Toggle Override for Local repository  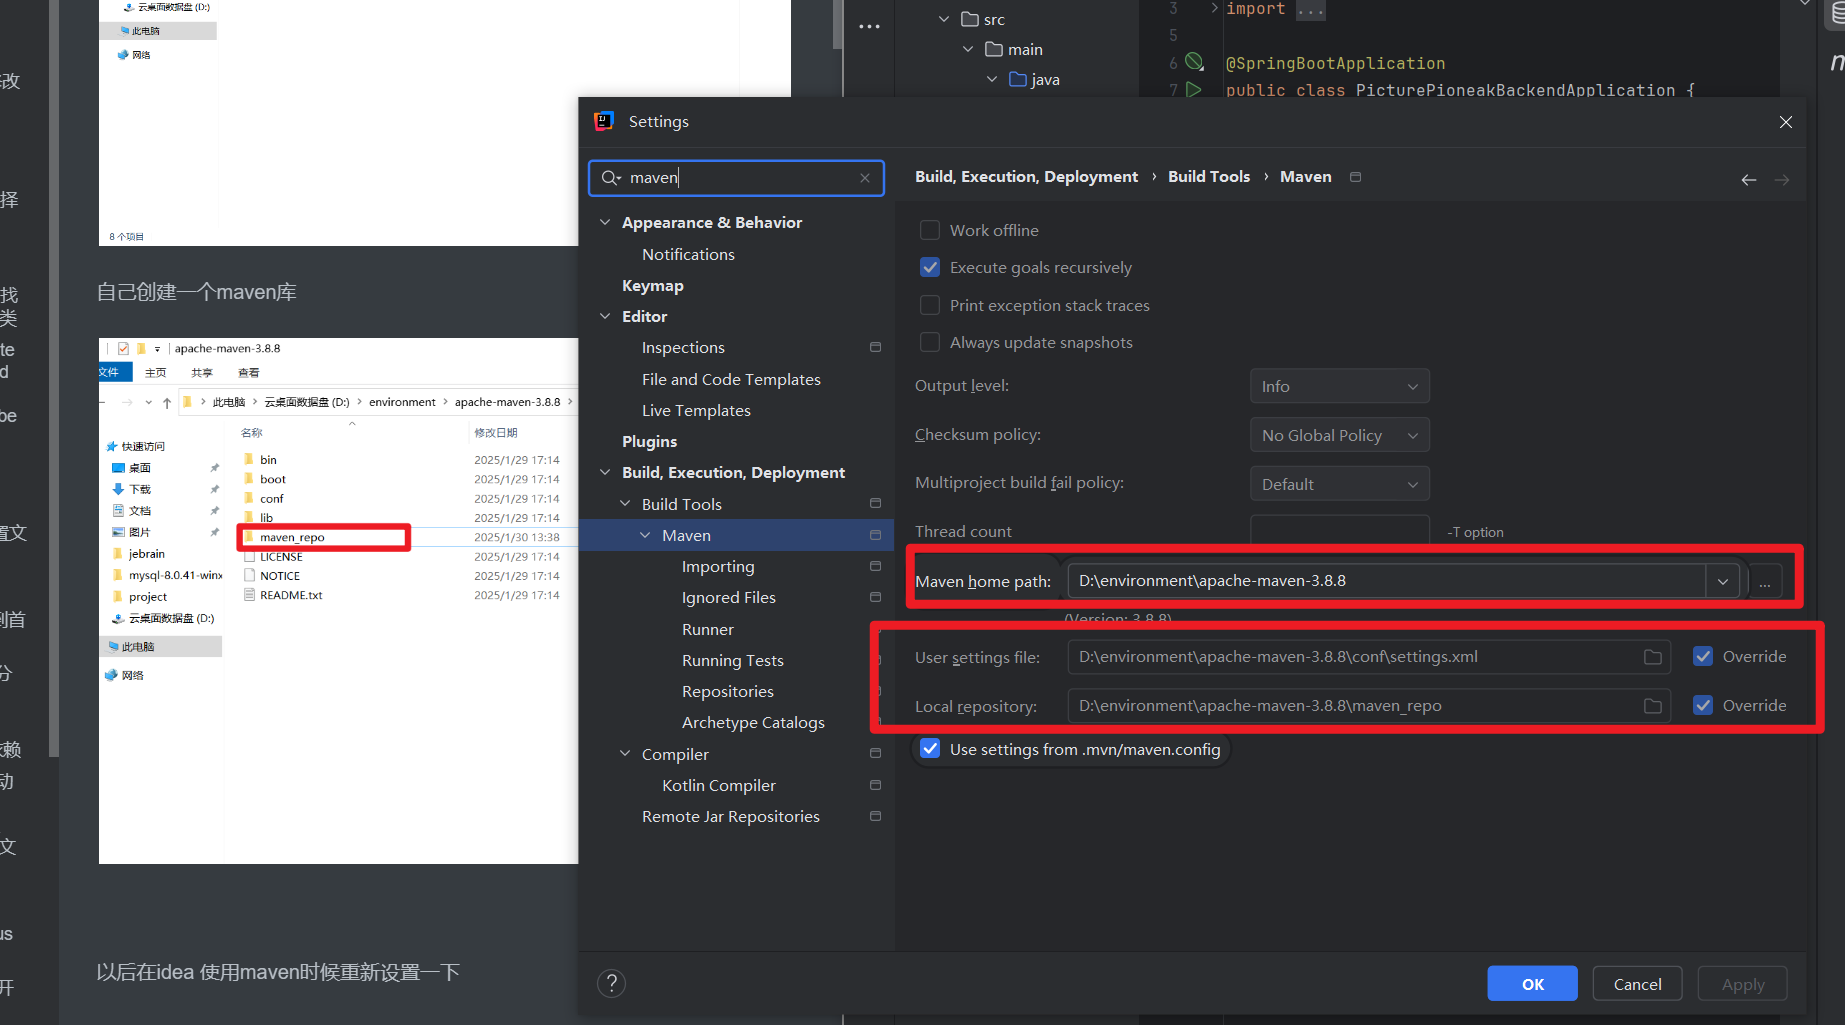tap(1703, 706)
